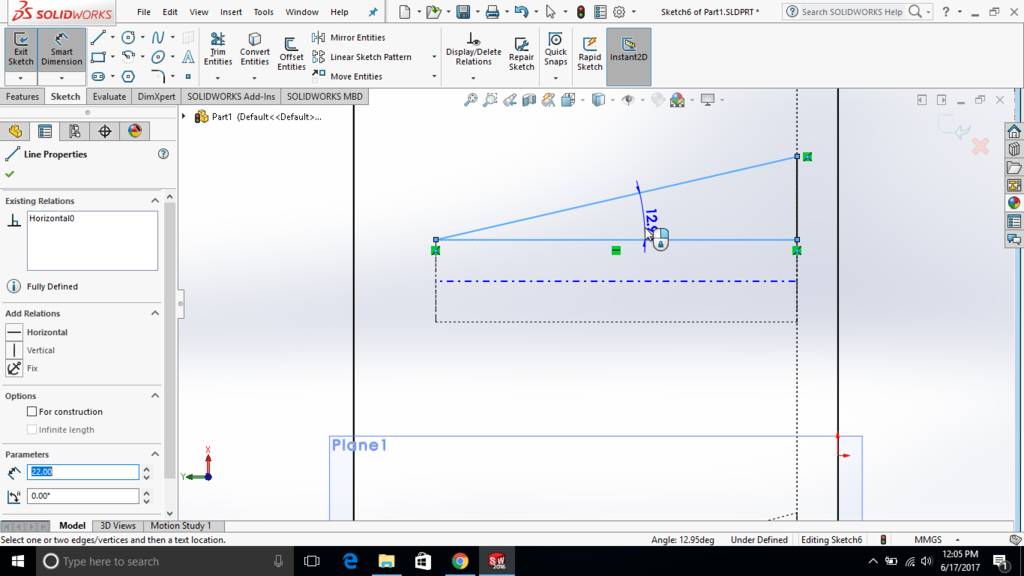Add a Vertical relation
1024x576 pixels.
[31, 350]
